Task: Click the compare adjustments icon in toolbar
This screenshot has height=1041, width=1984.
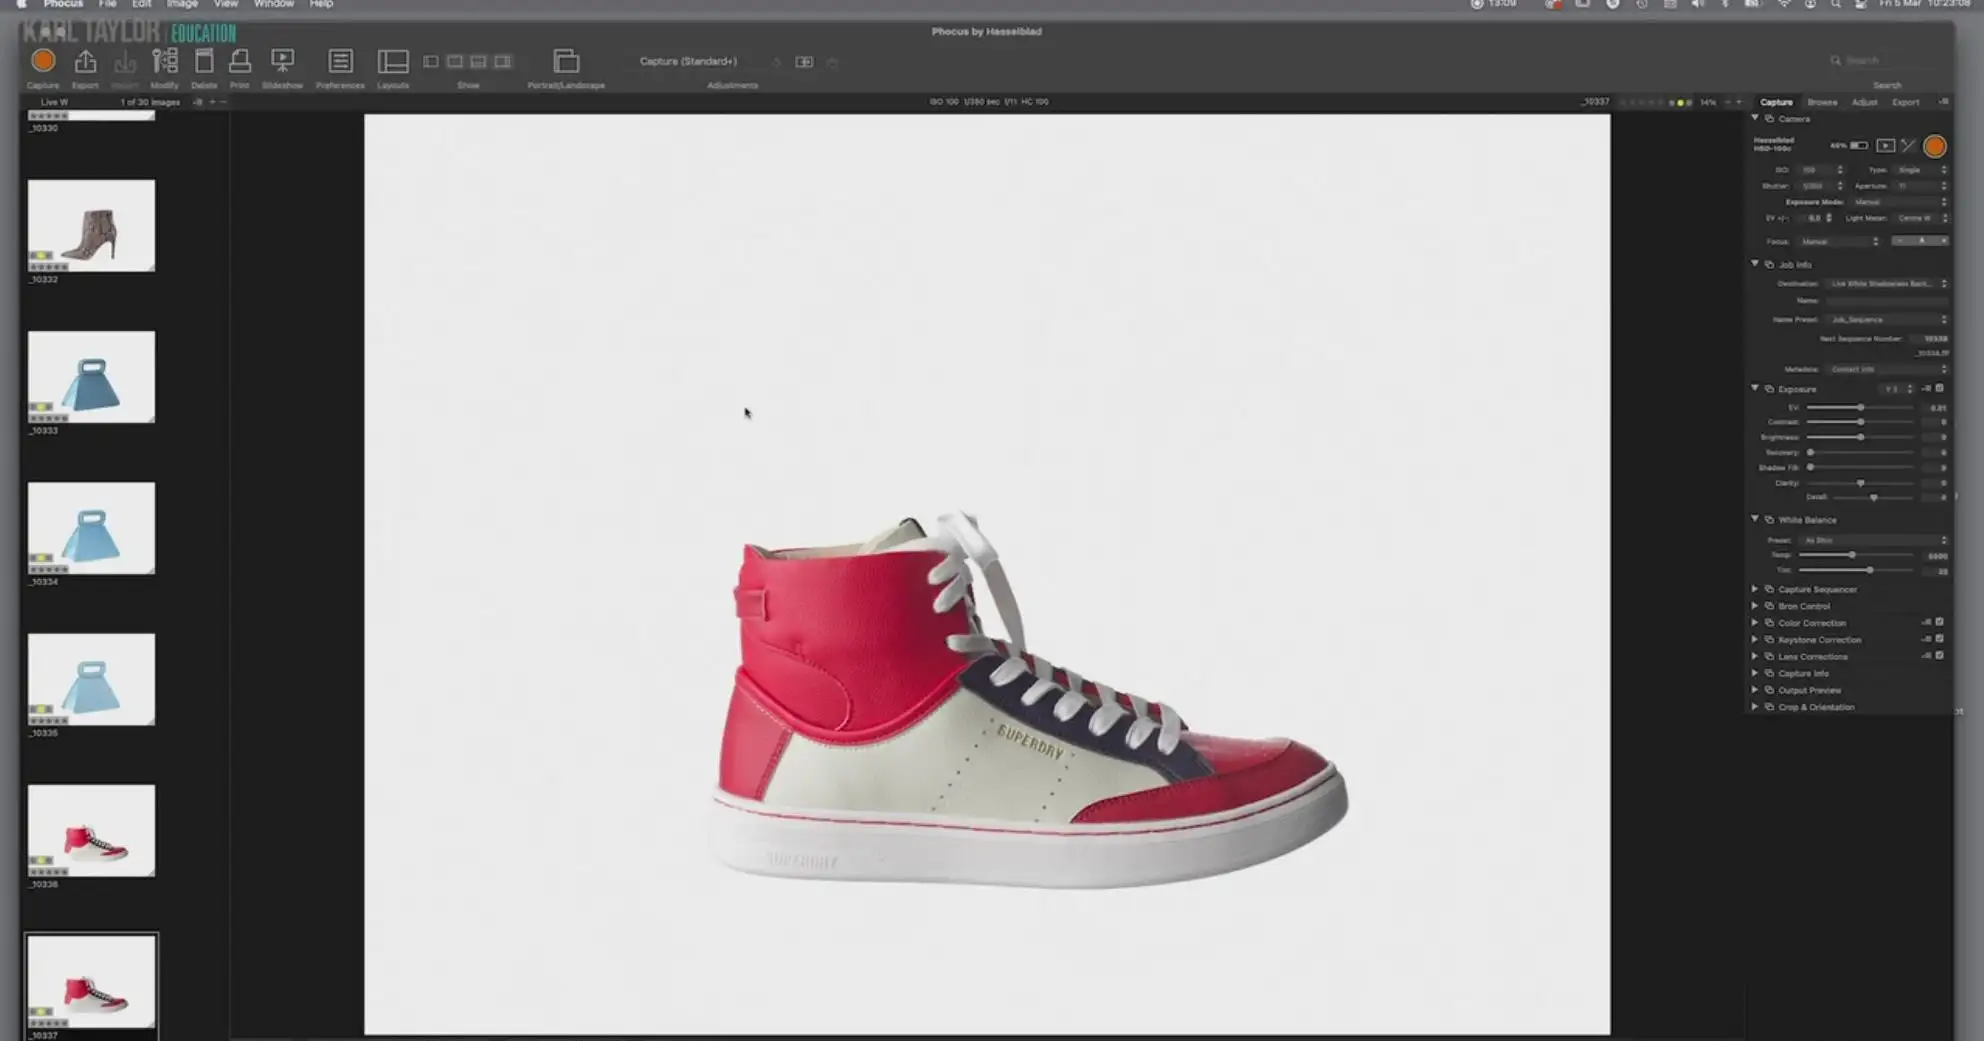Action: tap(804, 62)
